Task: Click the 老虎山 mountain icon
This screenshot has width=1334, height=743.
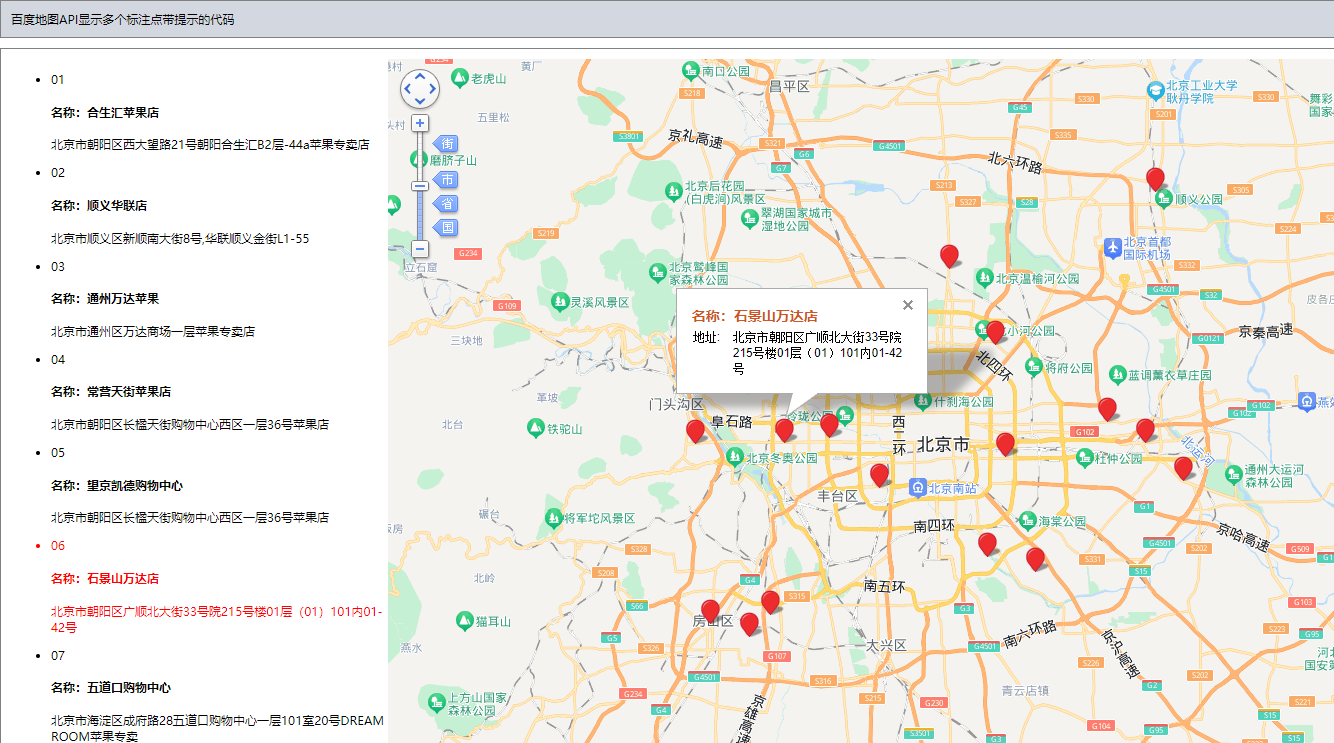Action: [x=460, y=78]
